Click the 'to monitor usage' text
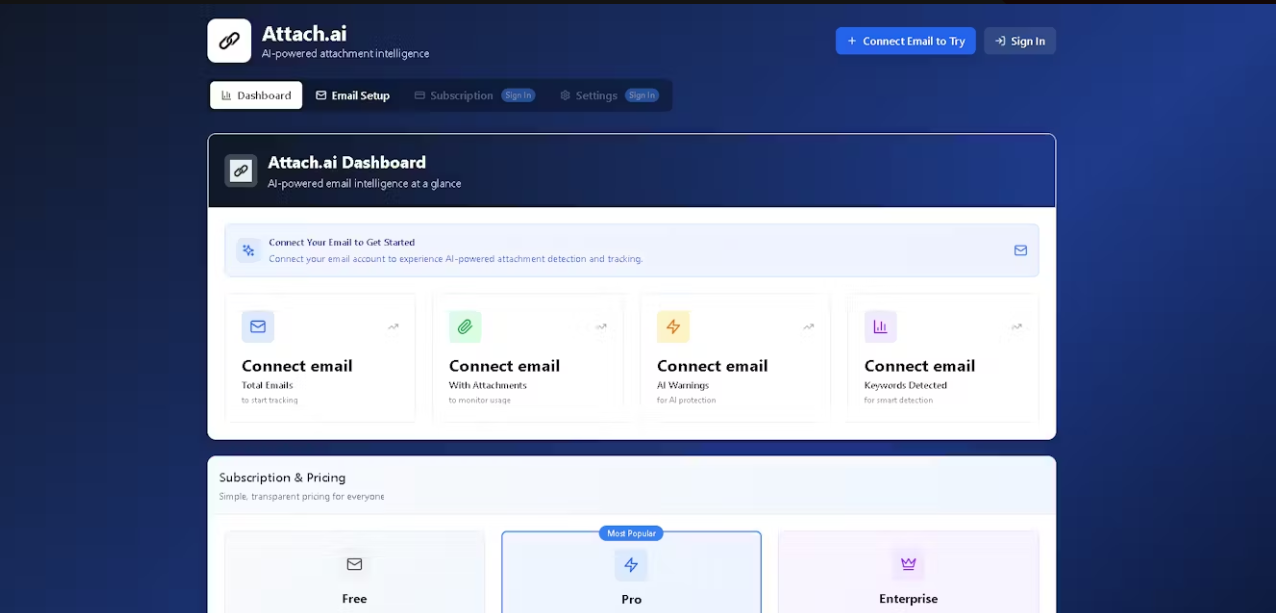Viewport: 1276px width, 613px height. coord(480,400)
